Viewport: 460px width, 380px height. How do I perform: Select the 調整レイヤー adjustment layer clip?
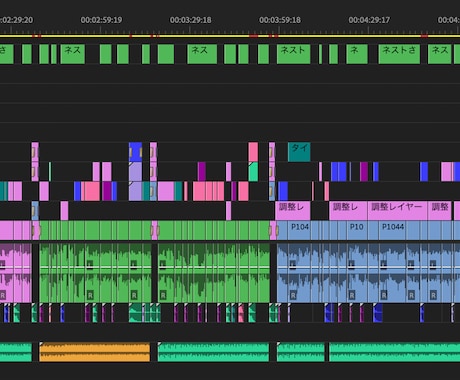[x=397, y=211]
